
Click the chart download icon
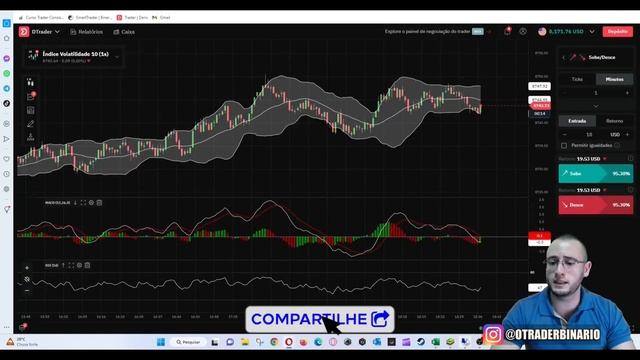tap(31, 137)
